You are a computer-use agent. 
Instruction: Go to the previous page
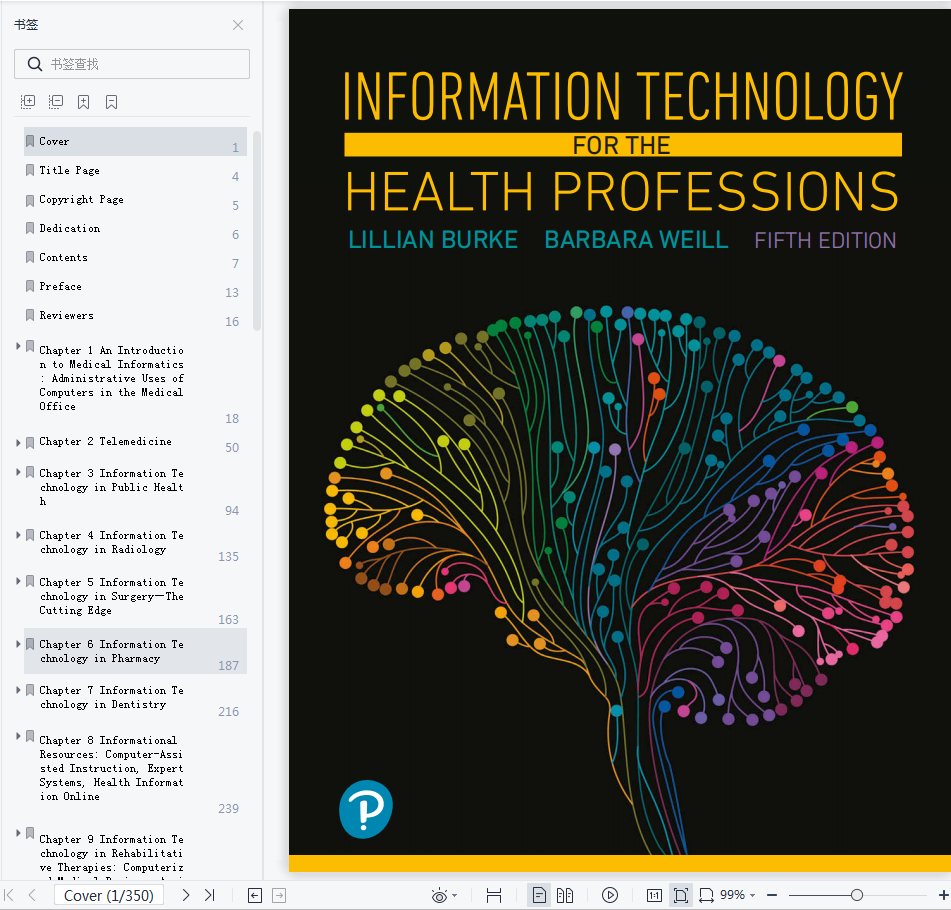point(33,895)
